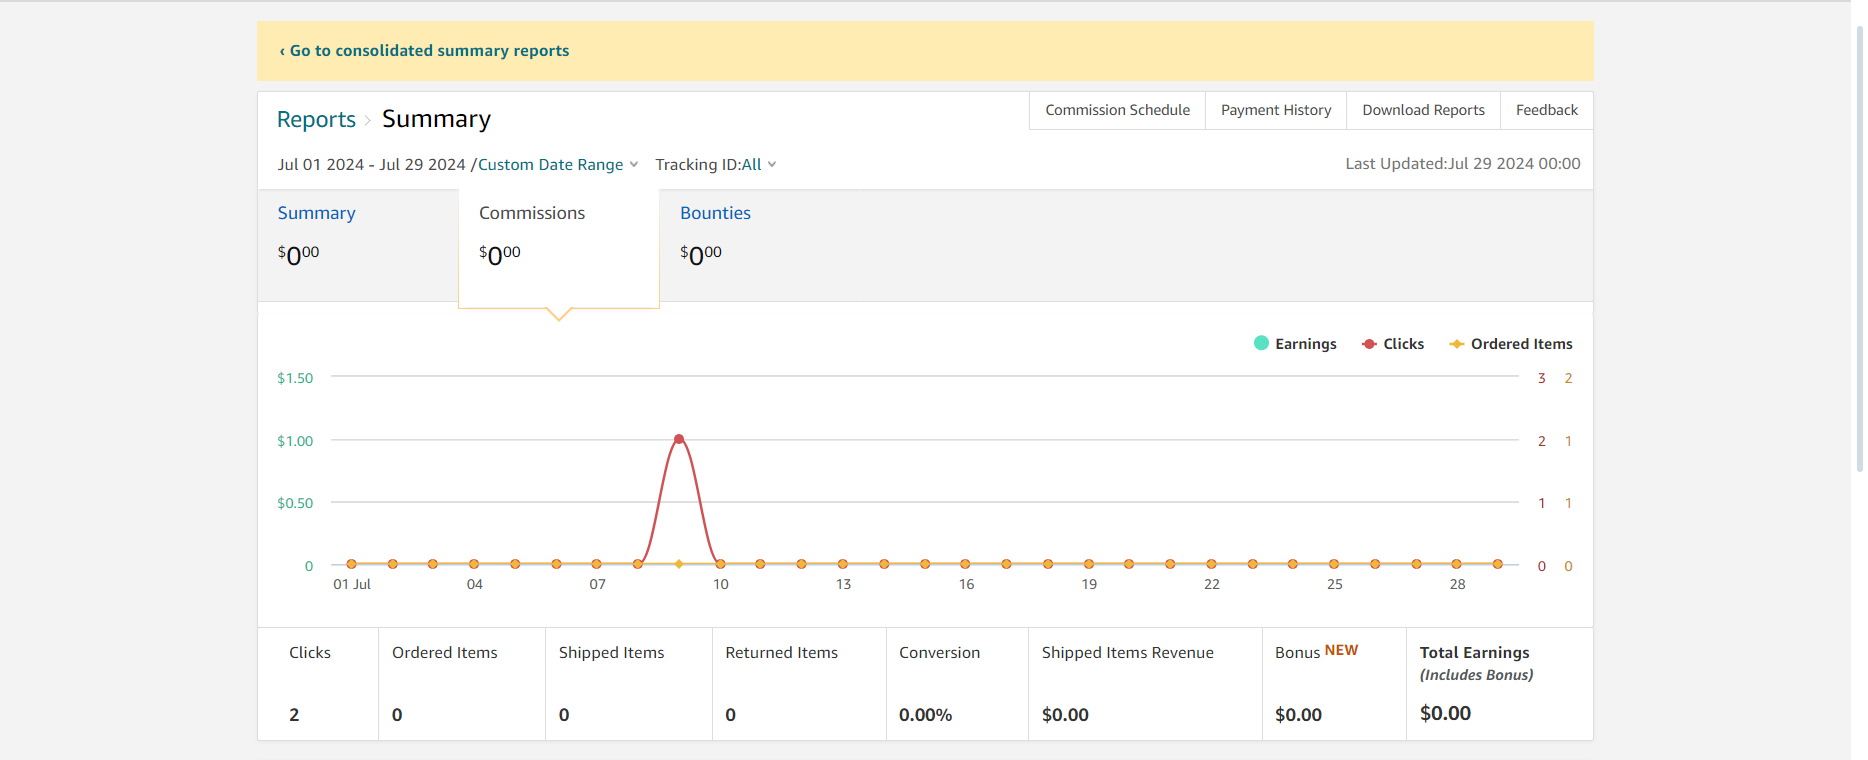Click the $0.50 axis label
The image size is (1868, 760).
[295, 503]
